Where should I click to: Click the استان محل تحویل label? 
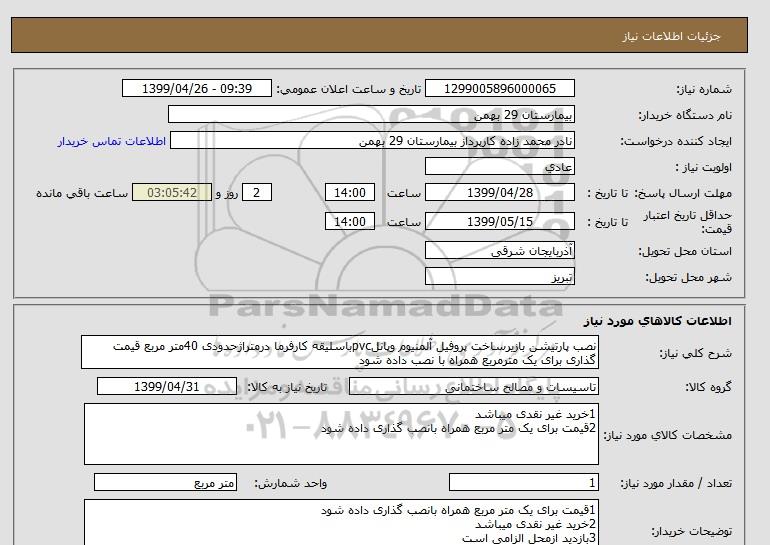(x=685, y=251)
